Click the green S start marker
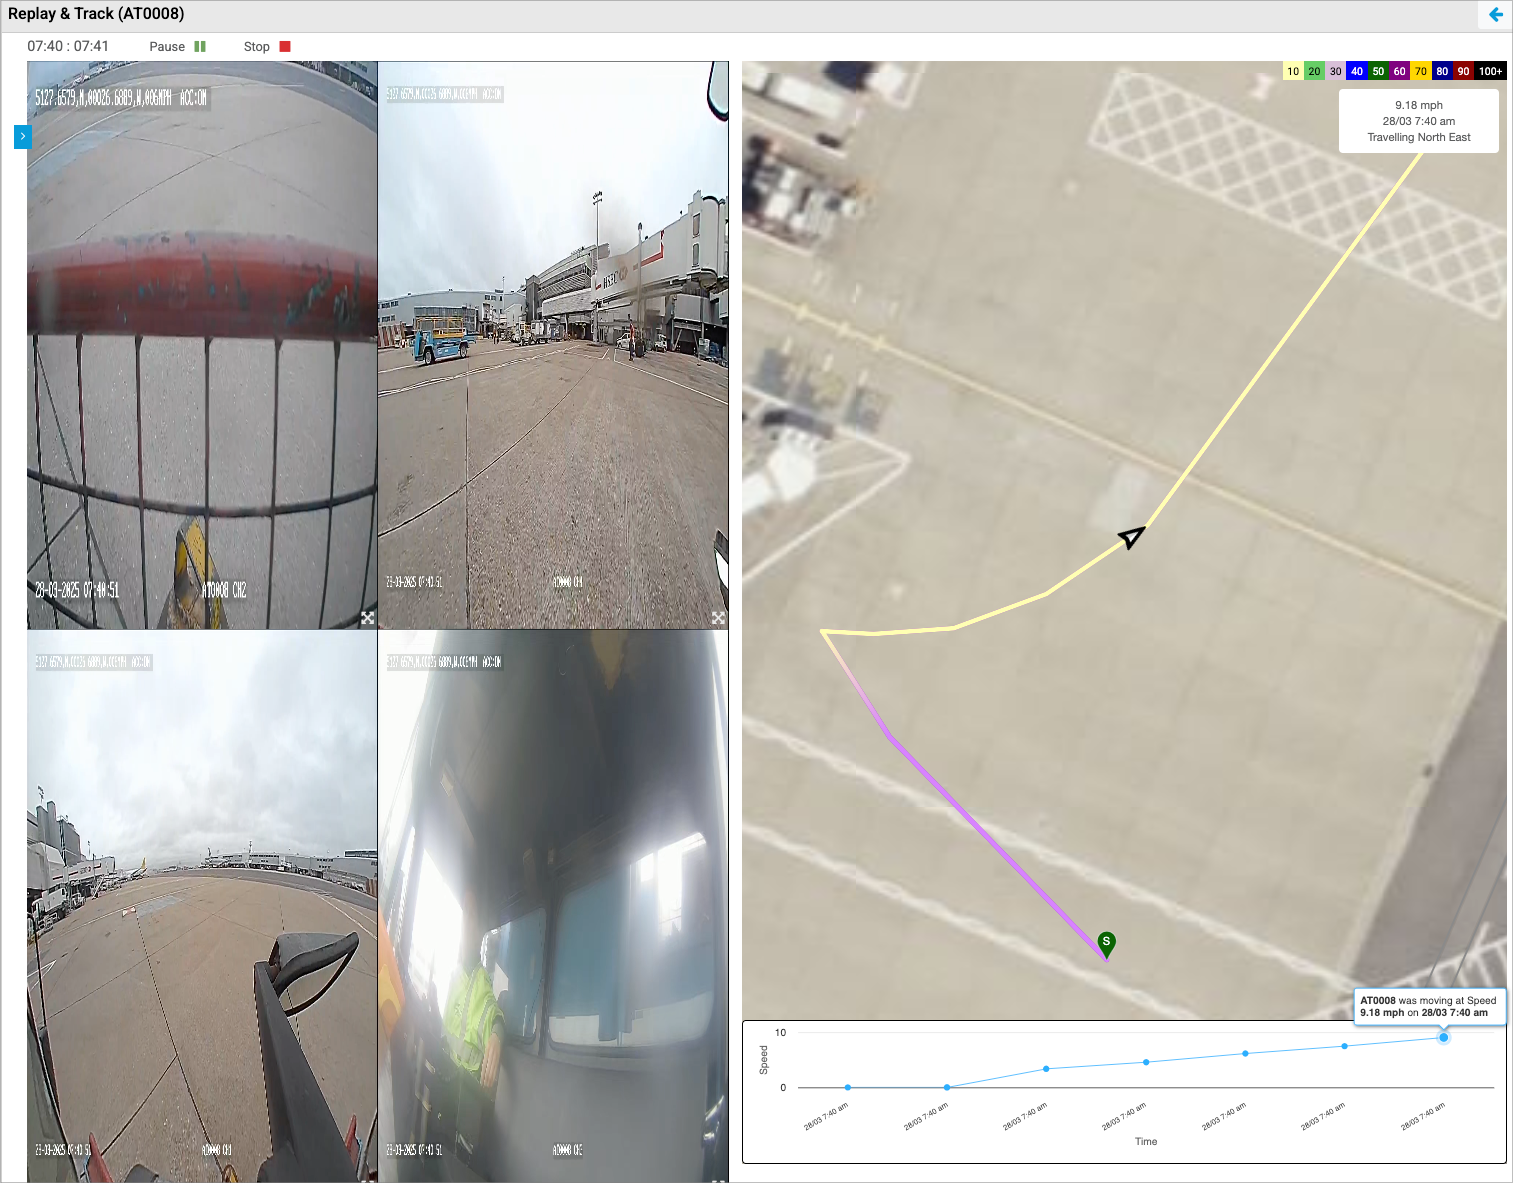This screenshot has width=1513, height=1183. tap(1106, 942)
